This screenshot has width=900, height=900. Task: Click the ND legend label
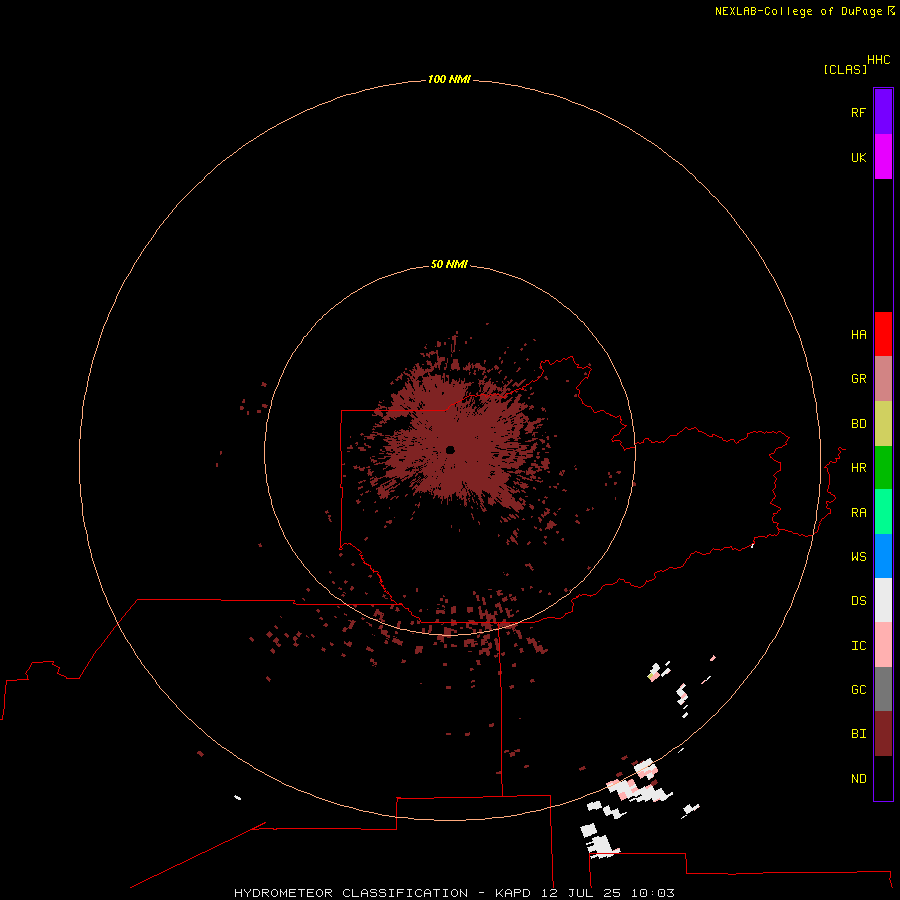coord(858,779)
